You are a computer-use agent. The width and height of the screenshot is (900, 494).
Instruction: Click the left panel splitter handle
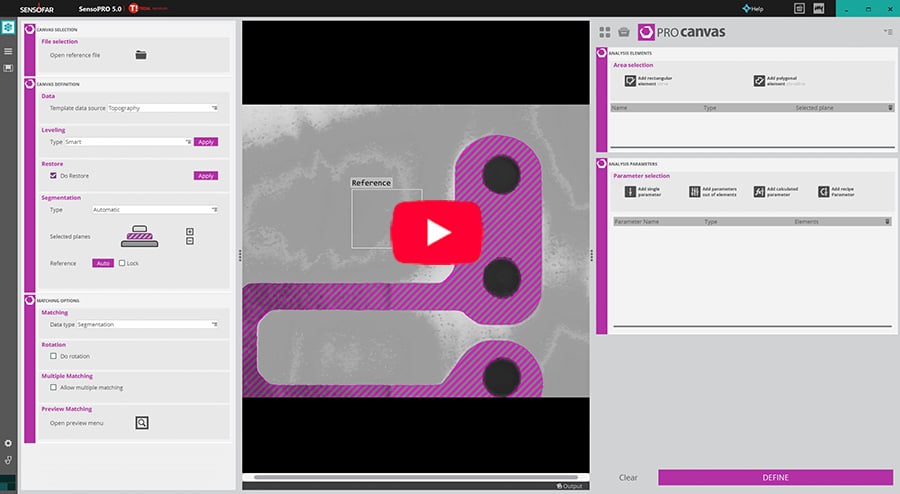239,256
